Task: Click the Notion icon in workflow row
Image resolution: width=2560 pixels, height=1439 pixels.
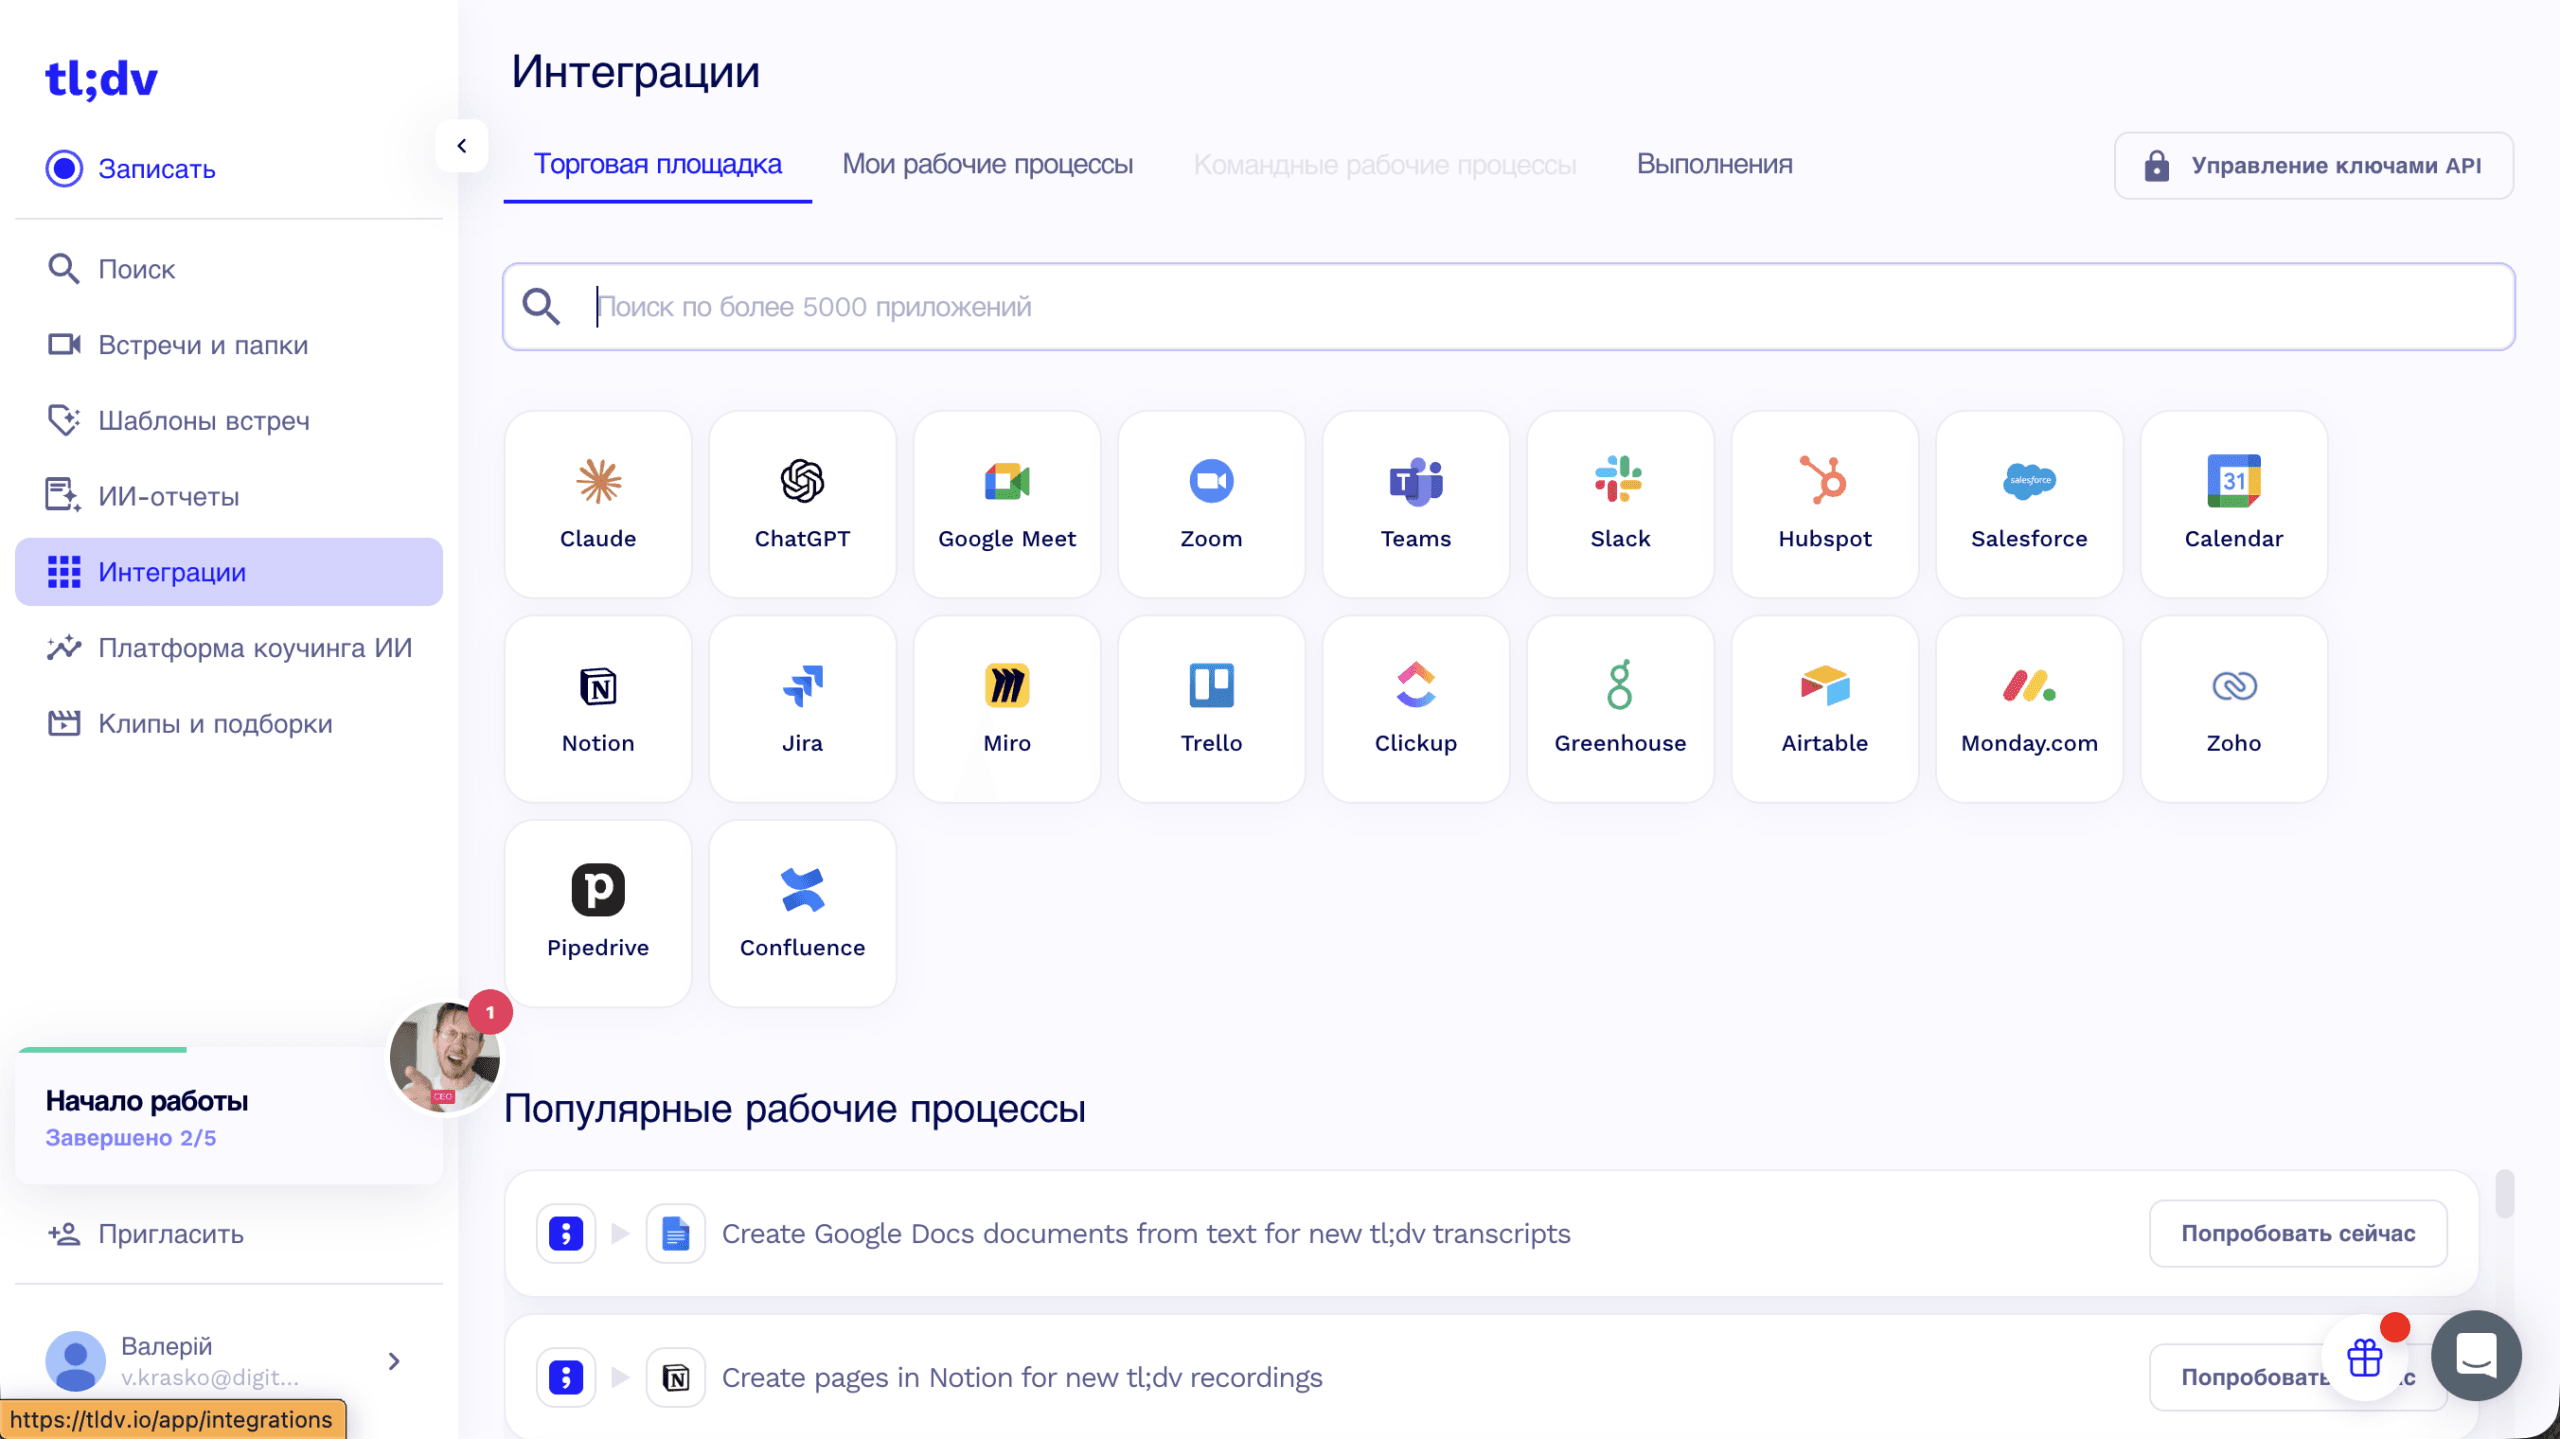Action: coord(675,1378)
